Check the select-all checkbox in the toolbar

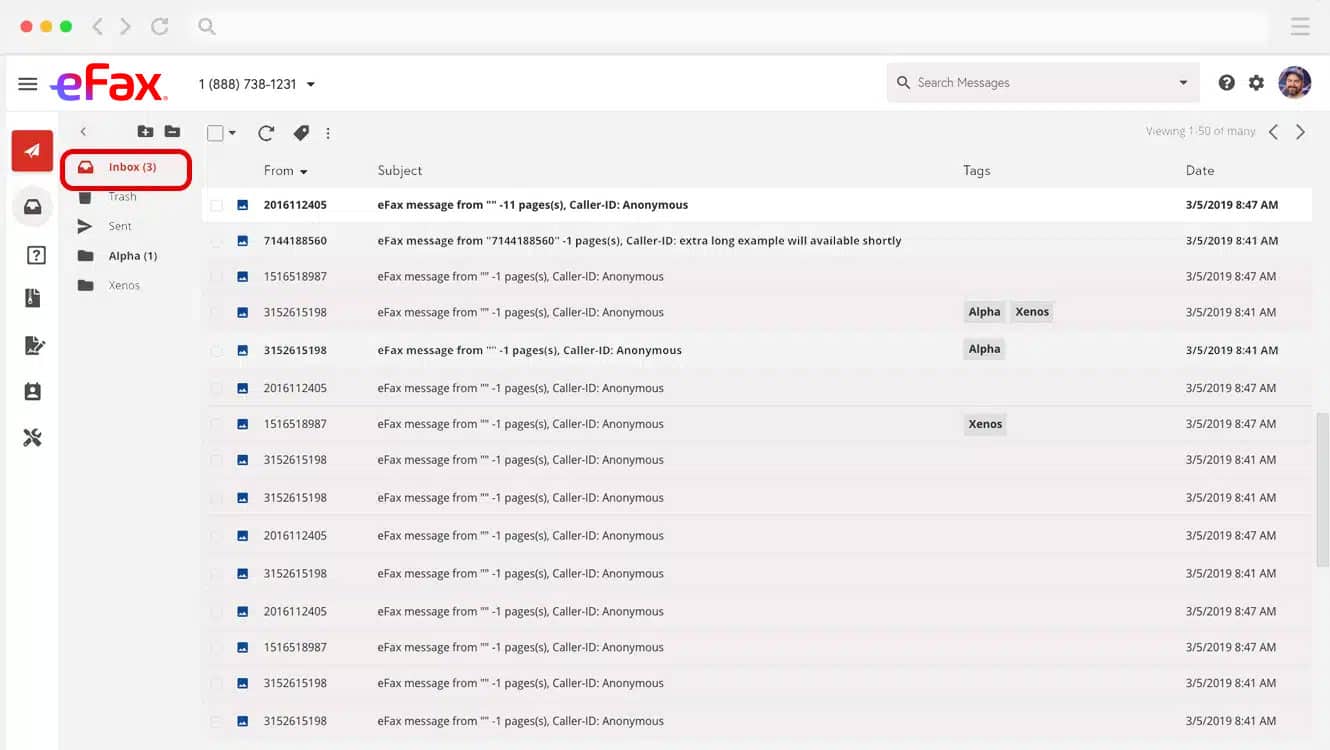click(x=215, y=131)
